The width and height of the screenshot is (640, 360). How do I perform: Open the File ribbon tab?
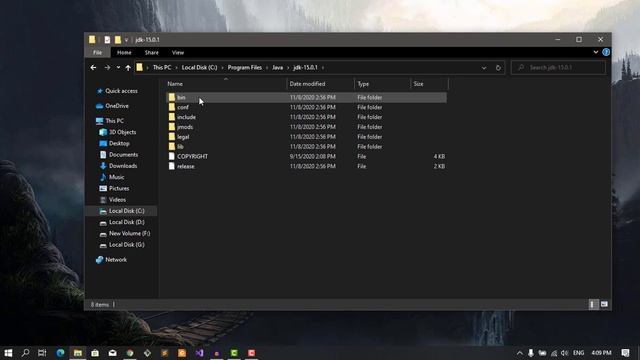(97, 52)
